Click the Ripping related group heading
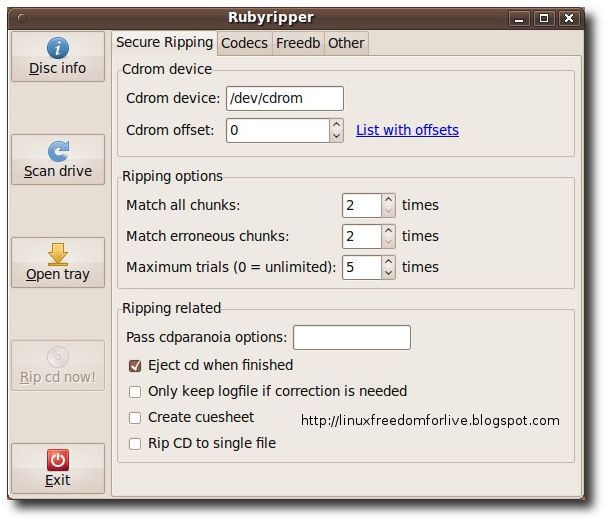Viewport: 608px width, 523px height. (x=171, y=308)
